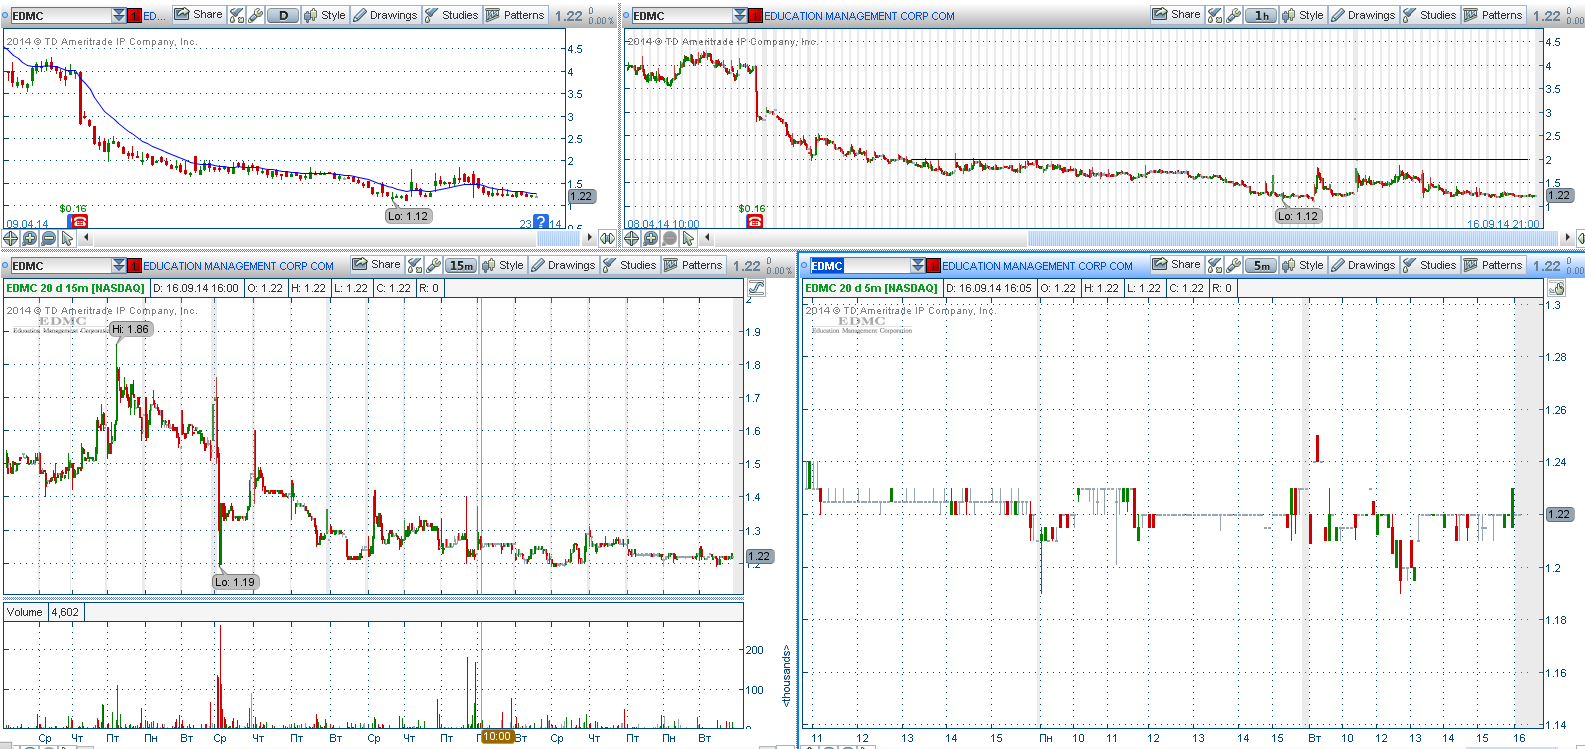Expand symbol dropdown arrow in 15m chart
The width and height of the screenshot is (1585, 749).
point(119,265)
